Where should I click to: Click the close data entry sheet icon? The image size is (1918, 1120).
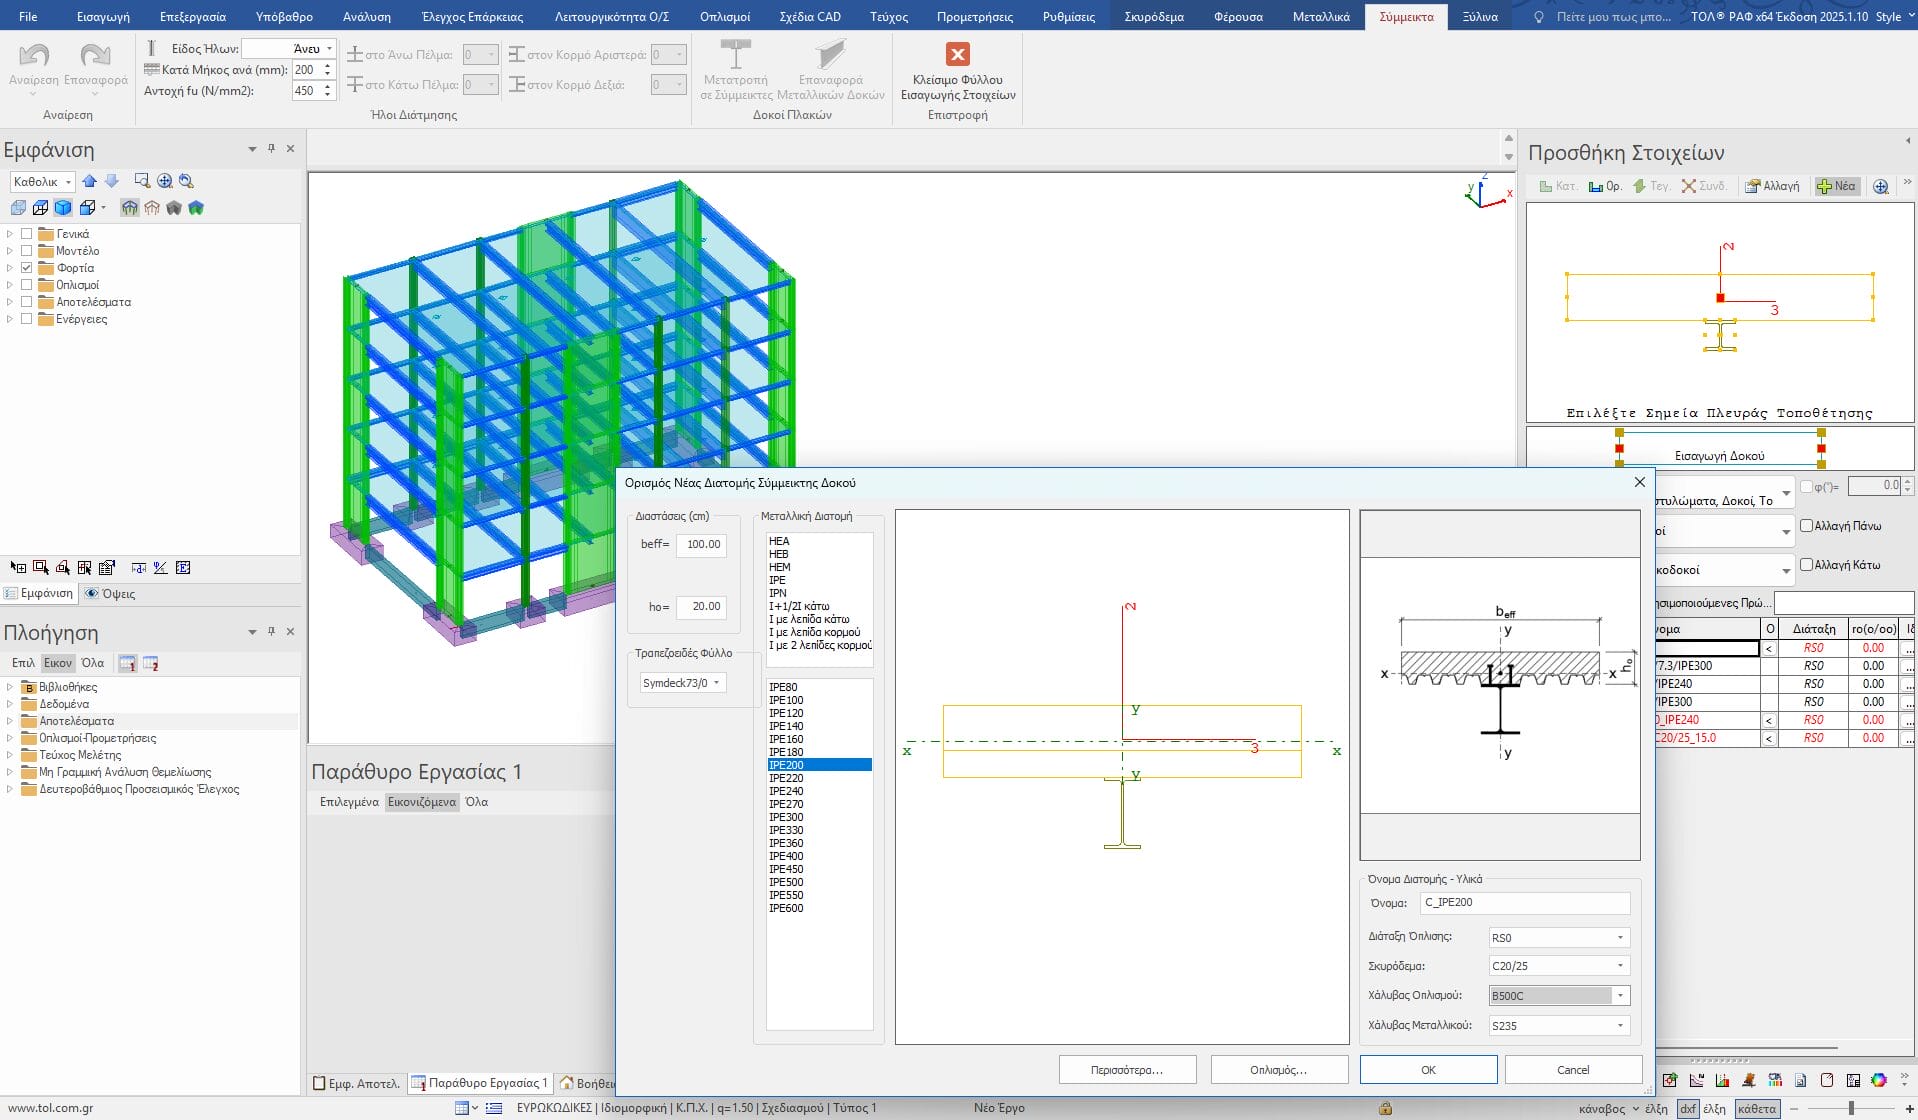tap(957, 55)
